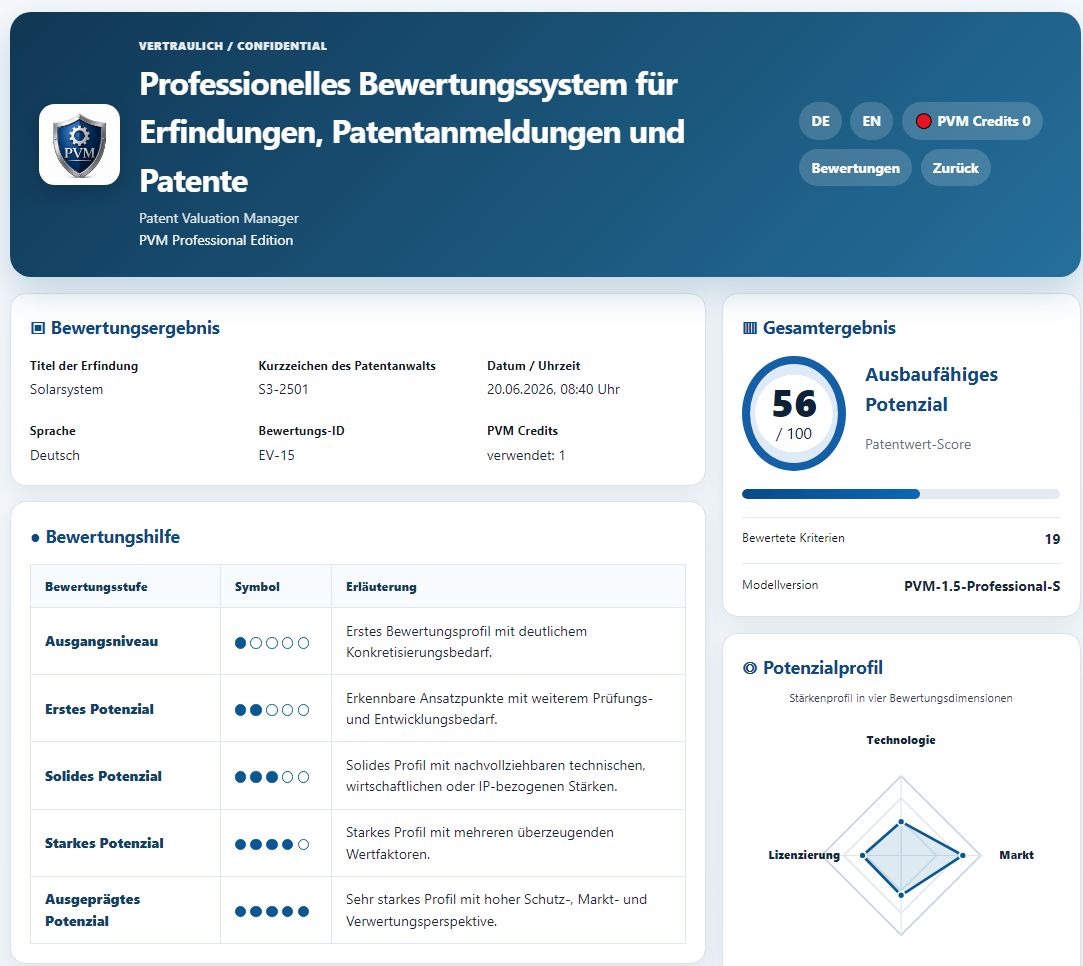Switch language to EN
Image resolution: width=1083 pixels, height=966 pixels.
point(871,121)
